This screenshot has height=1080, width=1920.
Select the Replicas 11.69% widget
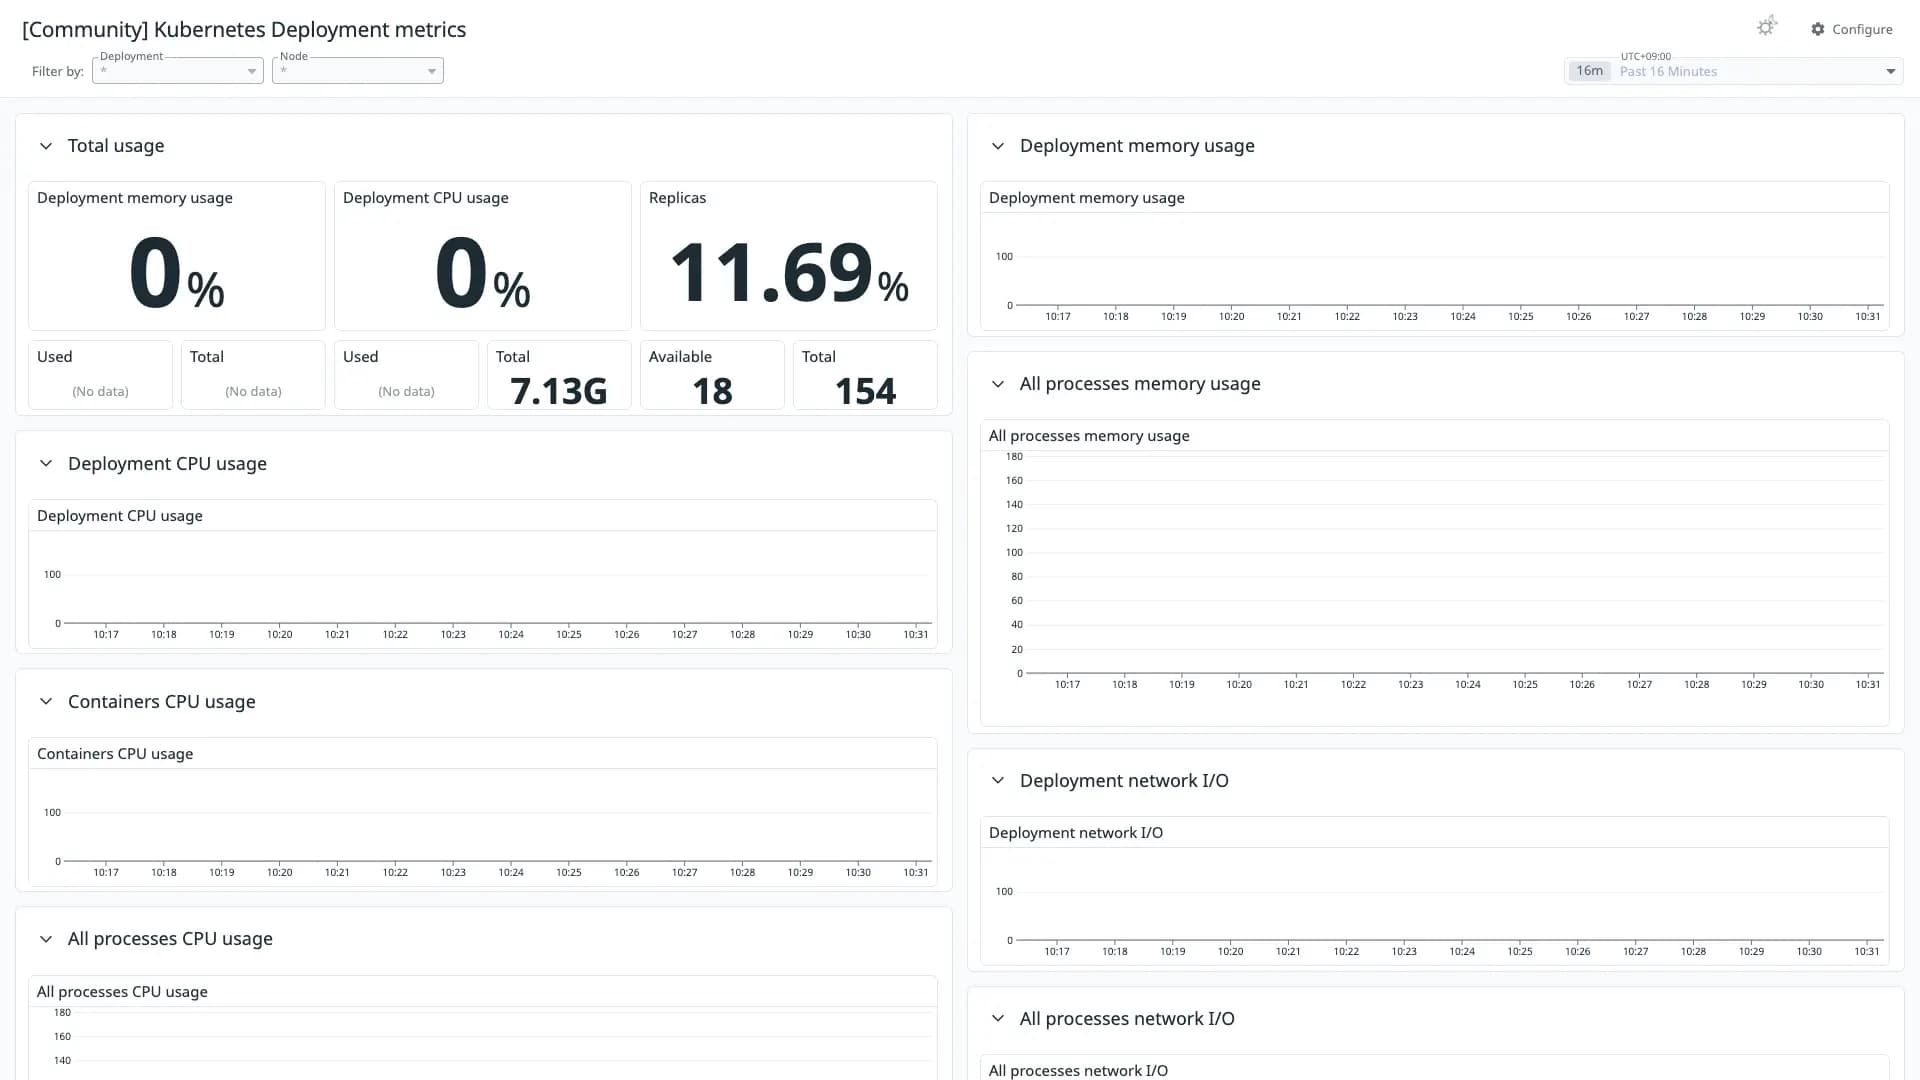click(789, 256)
